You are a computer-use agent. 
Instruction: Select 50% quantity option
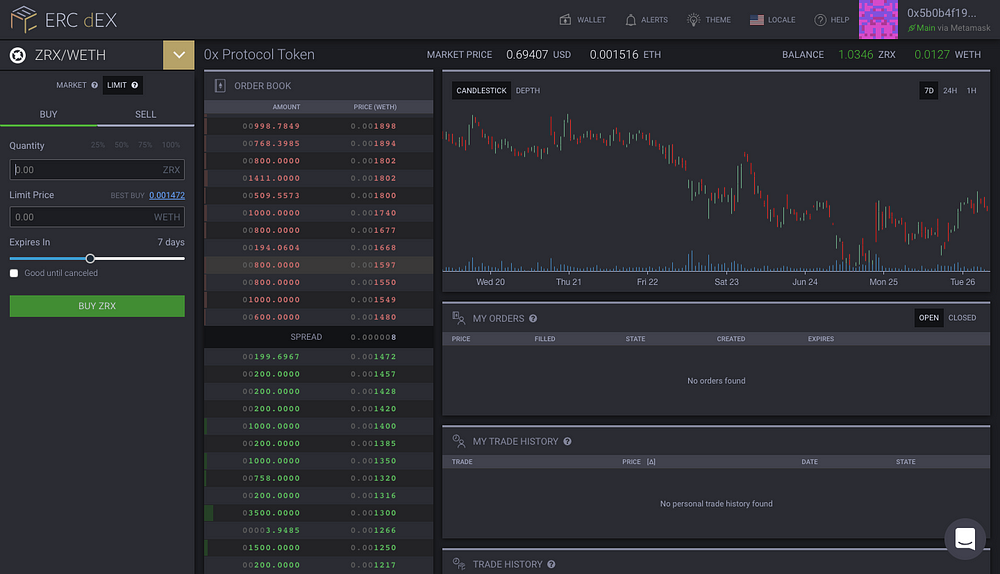[121, 145]
